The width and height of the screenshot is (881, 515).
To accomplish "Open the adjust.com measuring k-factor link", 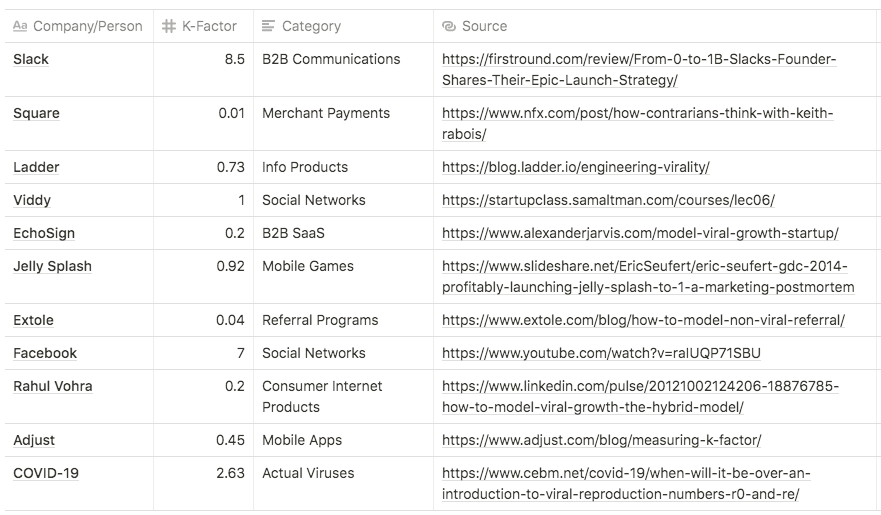I will click(601, 440).
